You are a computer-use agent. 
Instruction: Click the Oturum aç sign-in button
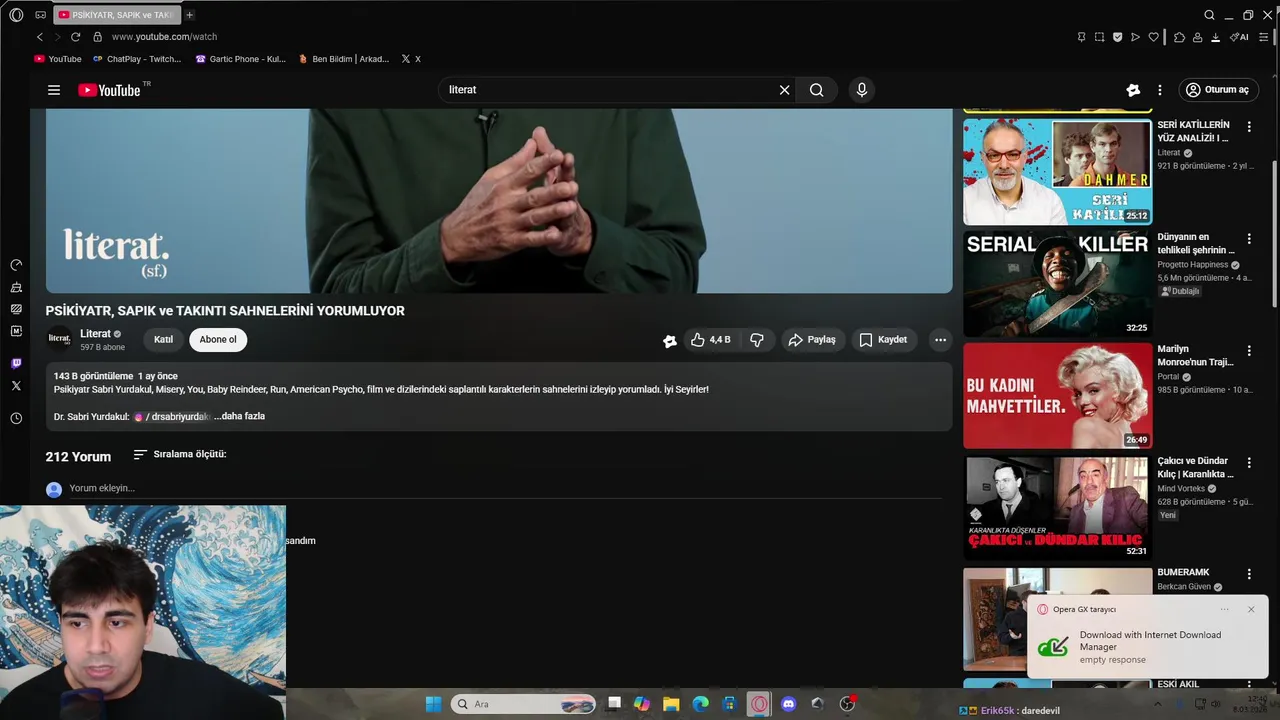[1217, 90]
